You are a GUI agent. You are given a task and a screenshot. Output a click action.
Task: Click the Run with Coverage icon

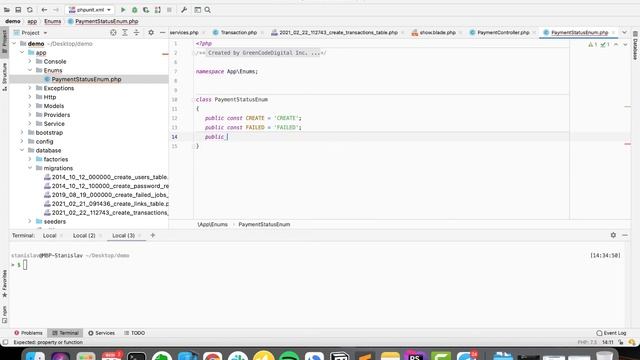coord(146,10)
